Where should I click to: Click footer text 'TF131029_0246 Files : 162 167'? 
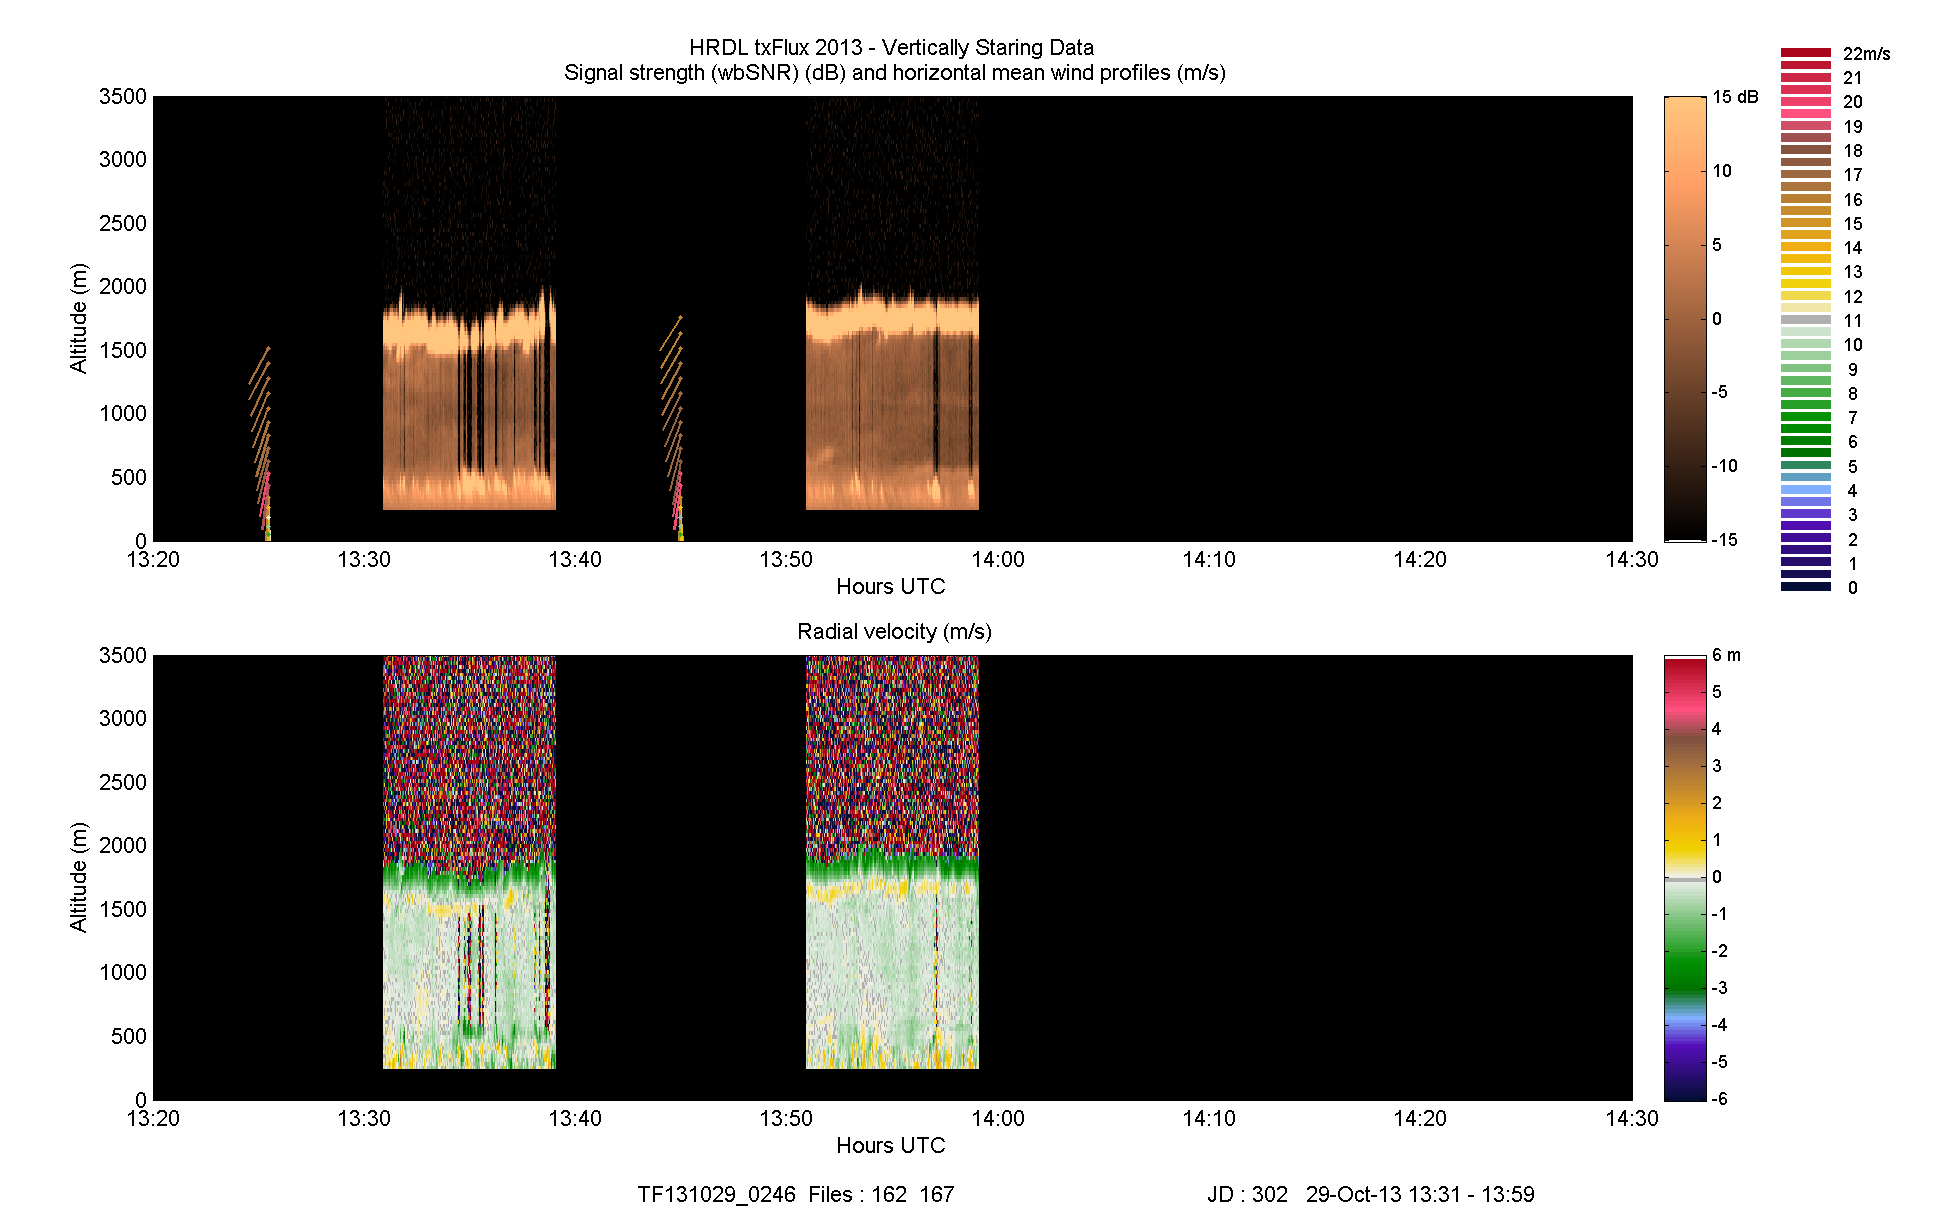(796, 1194)
